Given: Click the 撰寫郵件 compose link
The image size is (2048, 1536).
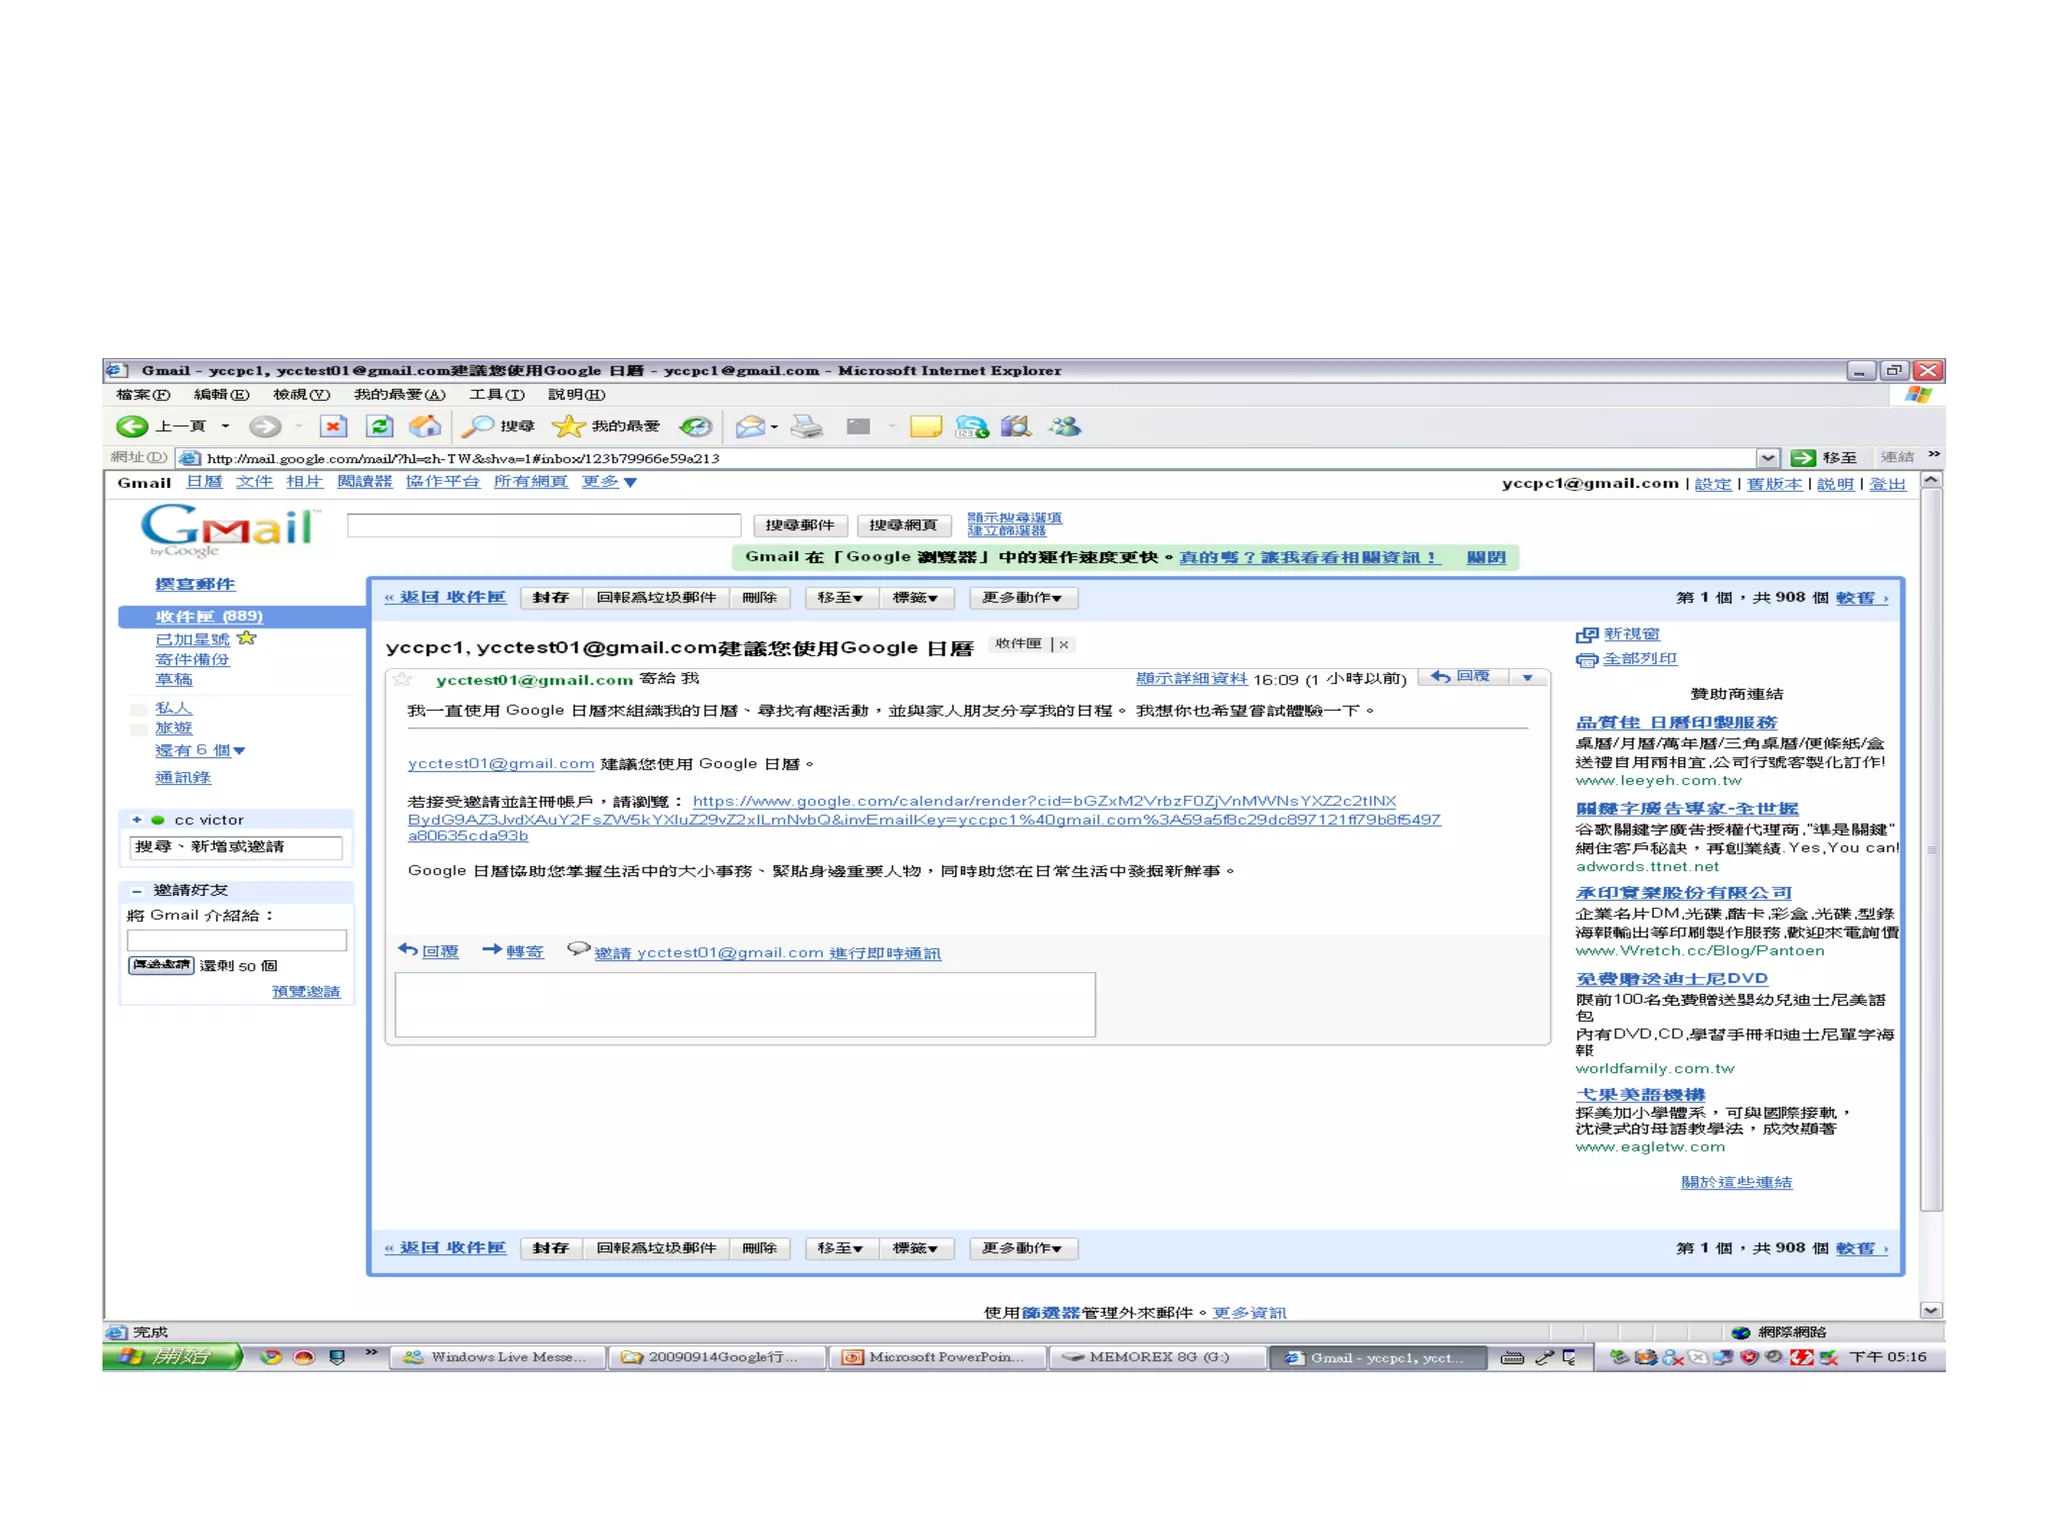Looking at the screenshot, I should pyautogui.click(x=195, y=584).
